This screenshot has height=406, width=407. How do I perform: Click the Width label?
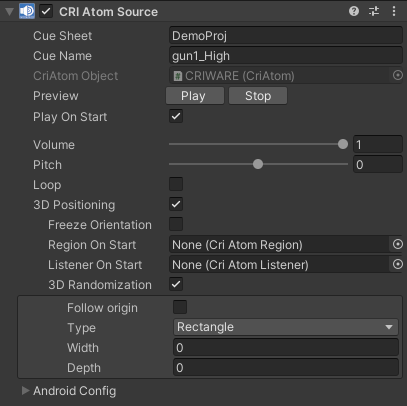point(83,348)
